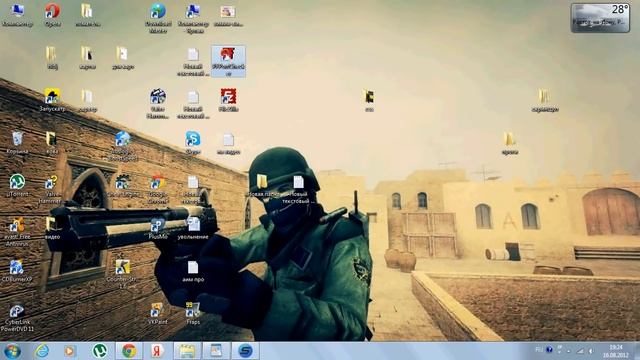Select the yellow Запускатр shortcut
Screen dimensions: 640x360
tap(52, 100)
